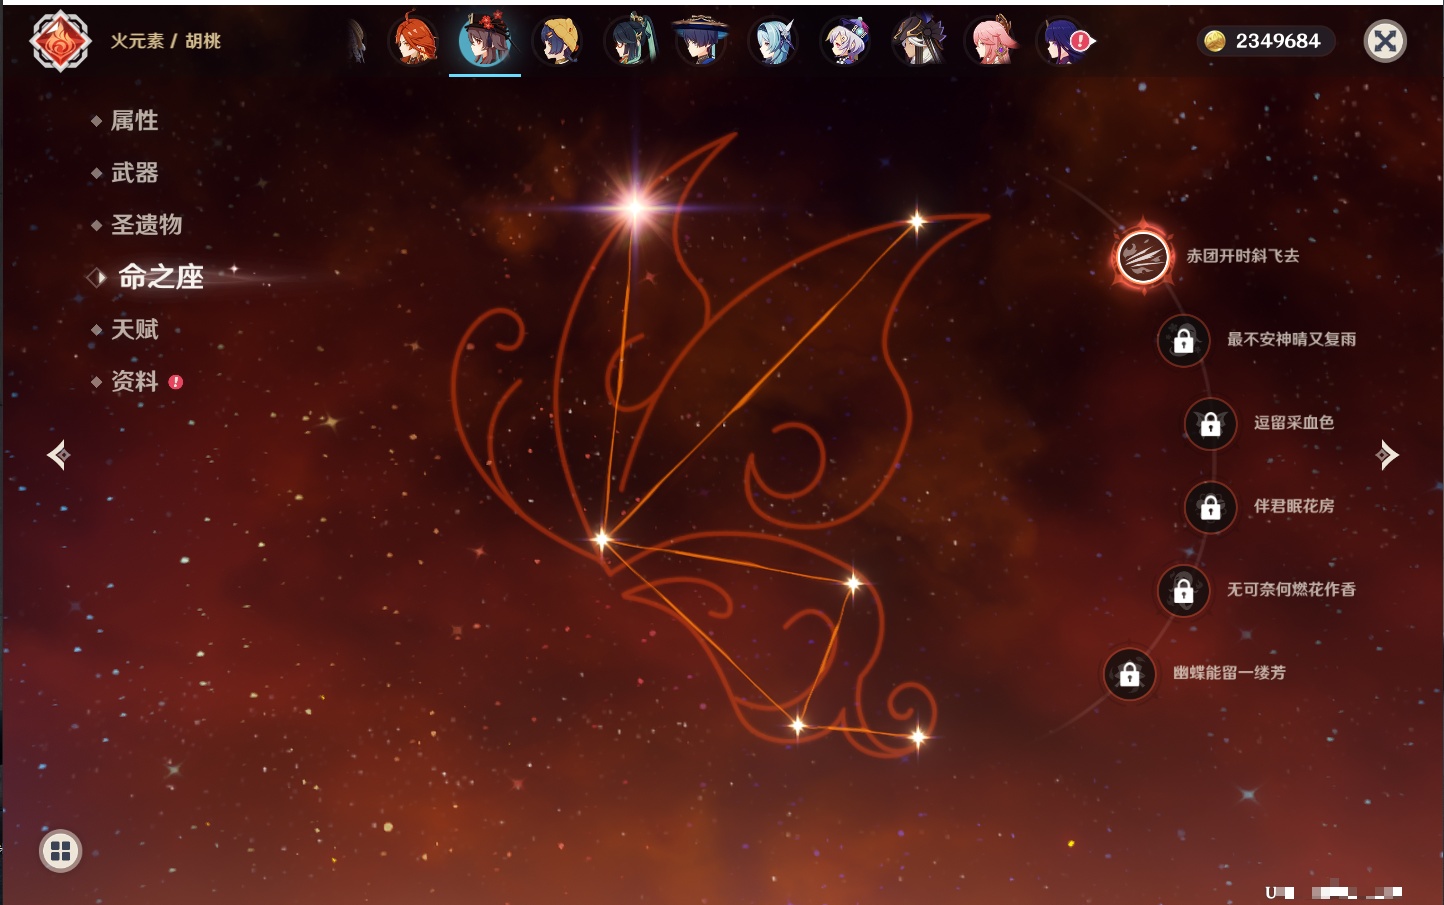Inspect locked constellation 伴君眠花房
The height and width of the screenshot is (905, 1444).
pyautogui.click(x=1210, y=507)
